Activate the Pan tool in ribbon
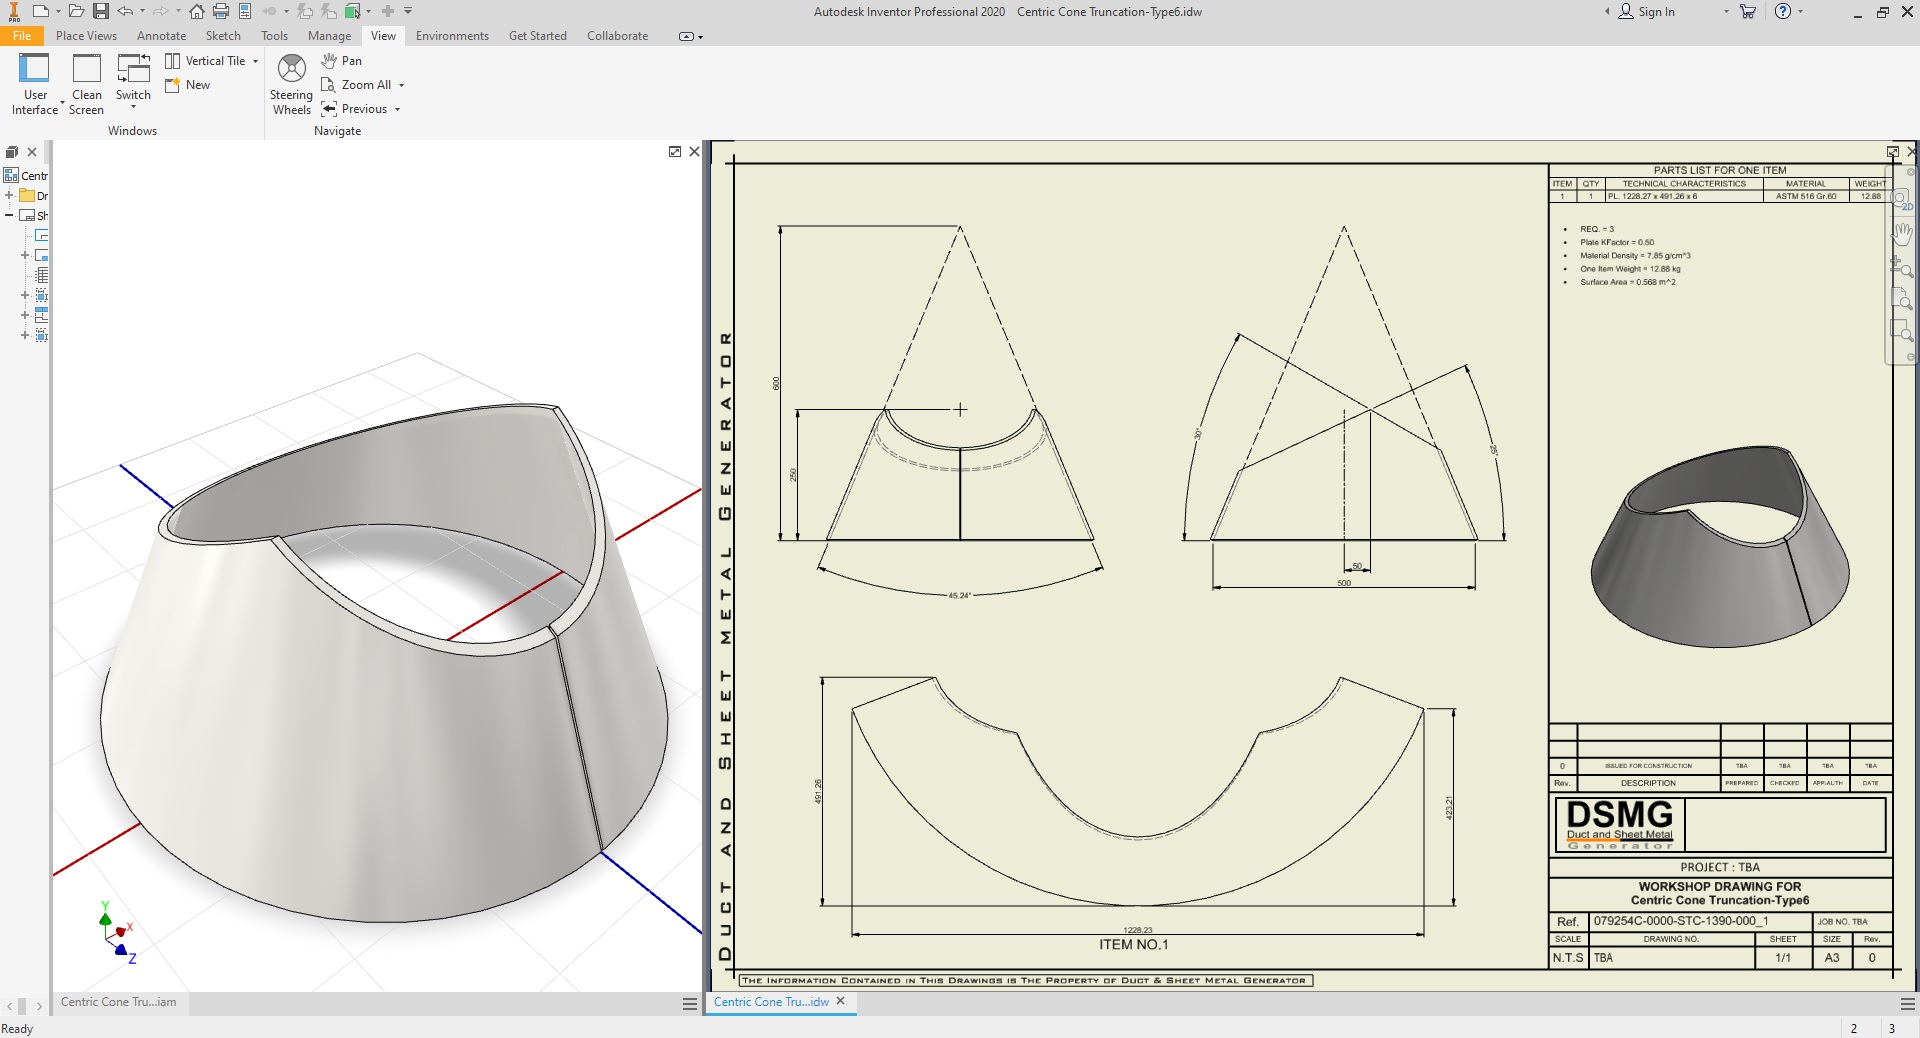Viewport: 1920px width, 1038px height. pos(342,61)
